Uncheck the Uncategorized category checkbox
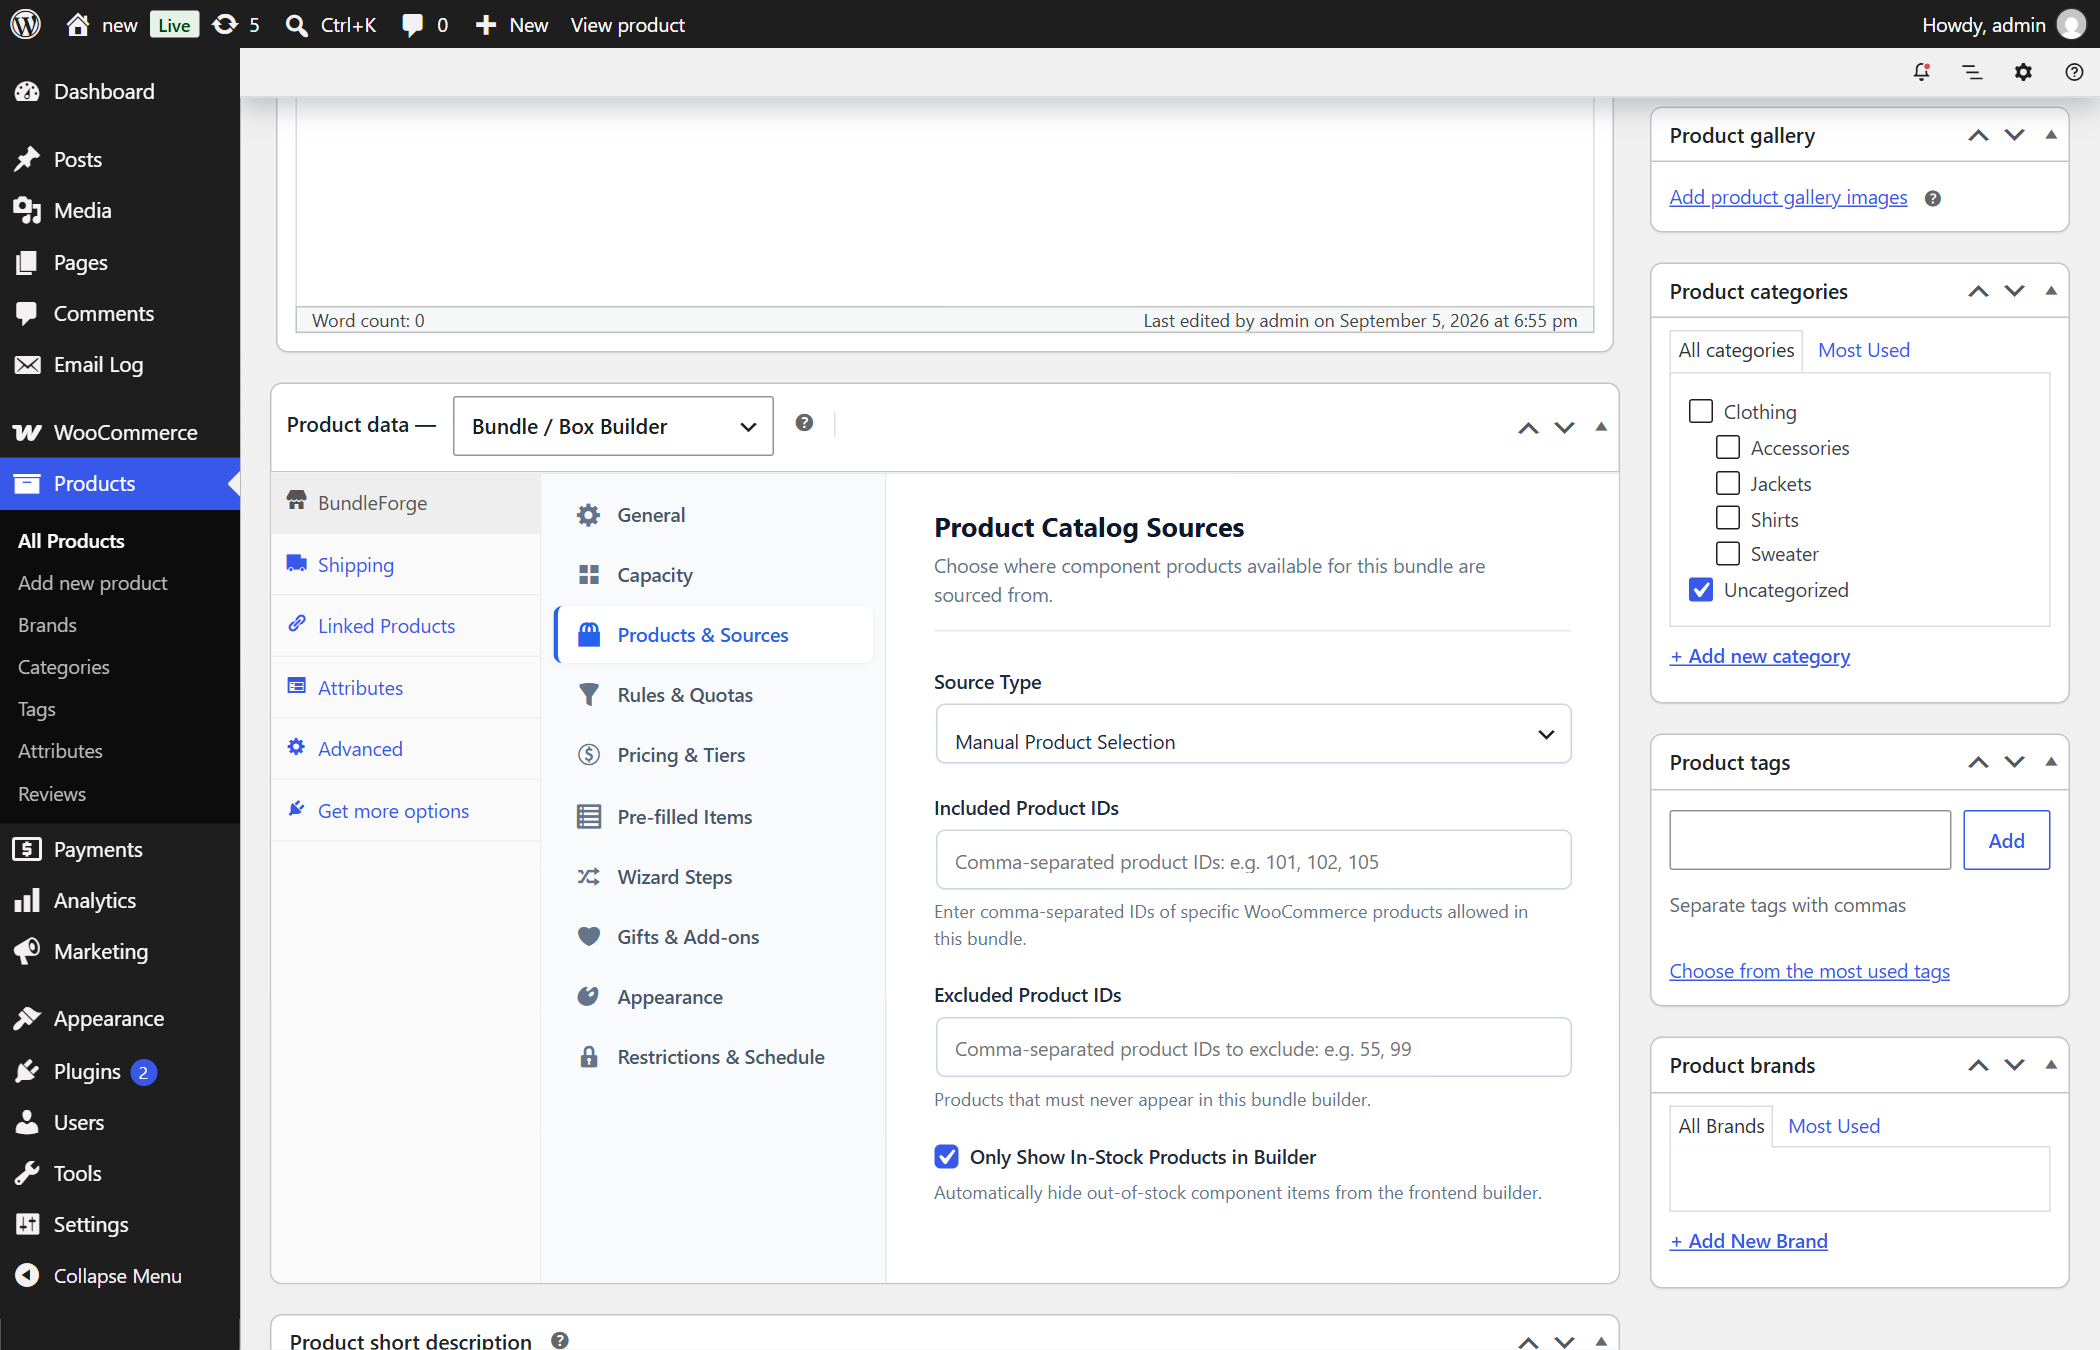Screen dimensions: 2100x1350 click(x=1700, y=589)
